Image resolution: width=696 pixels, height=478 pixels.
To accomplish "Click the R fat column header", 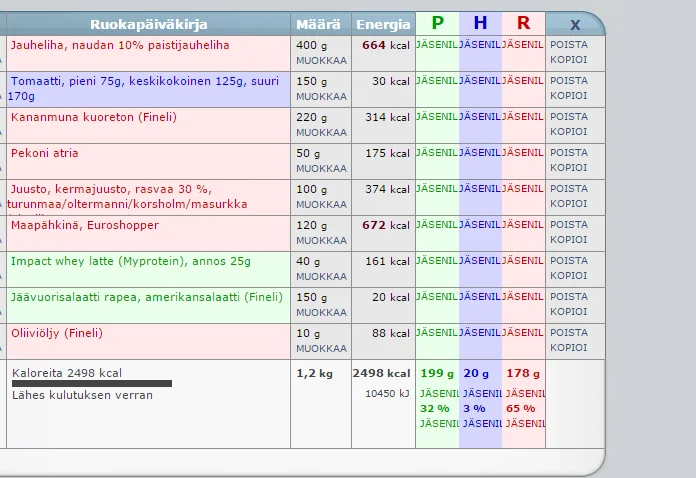I will pos(523,24).
